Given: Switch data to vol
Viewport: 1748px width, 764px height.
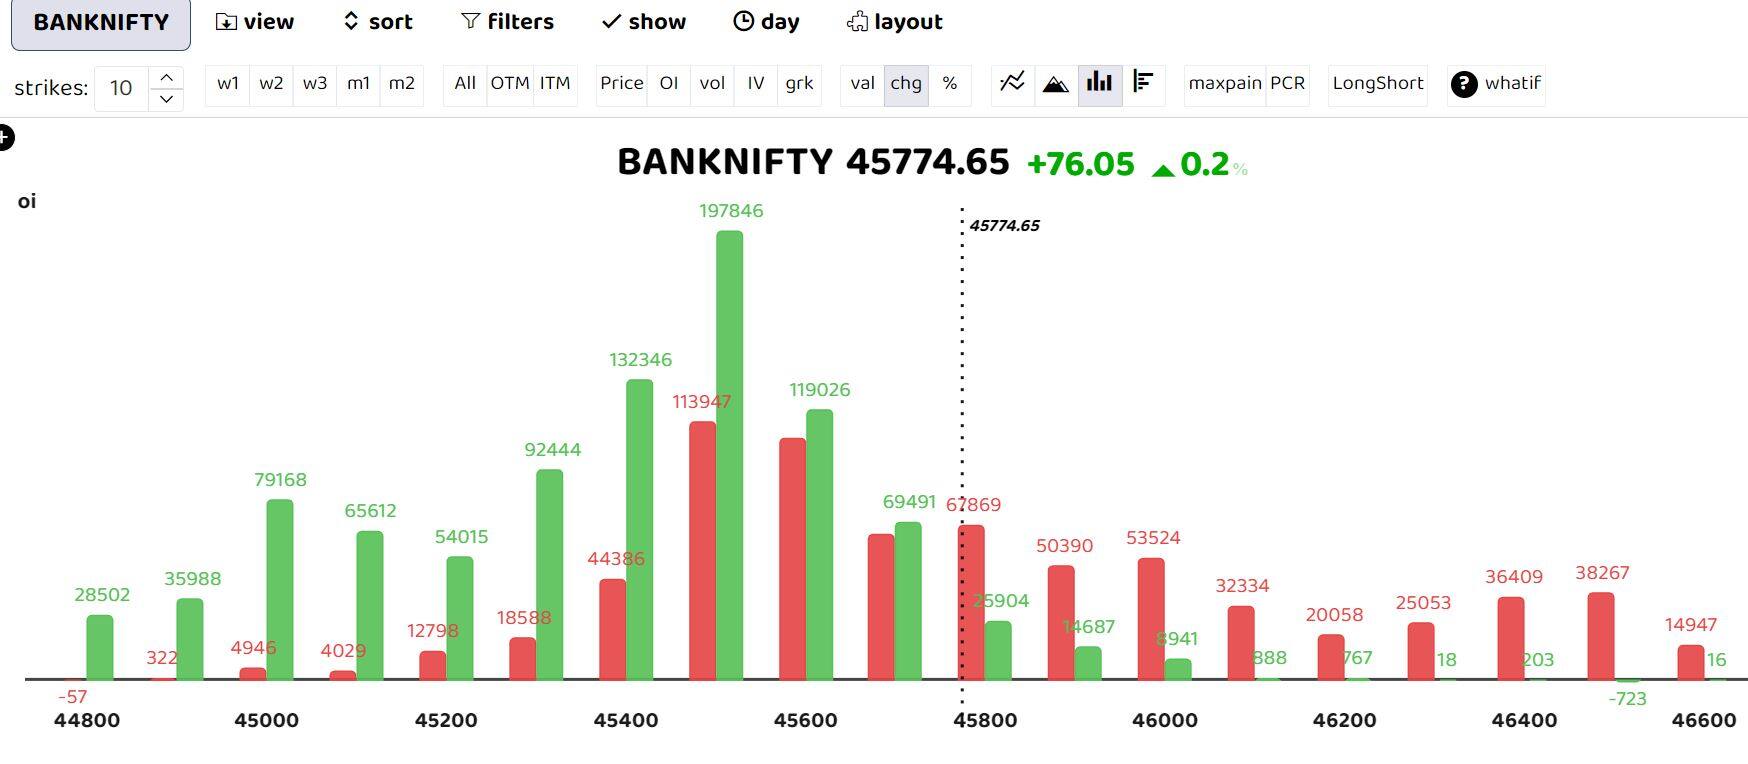Looking at the screenshot, I should click(x=712, y=84).
